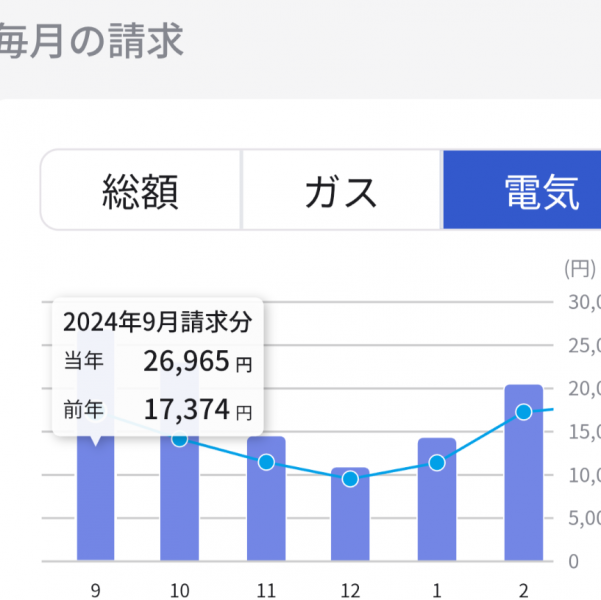Tap the (円) axis unit label

pyautogui.click(x=579, y=267)
